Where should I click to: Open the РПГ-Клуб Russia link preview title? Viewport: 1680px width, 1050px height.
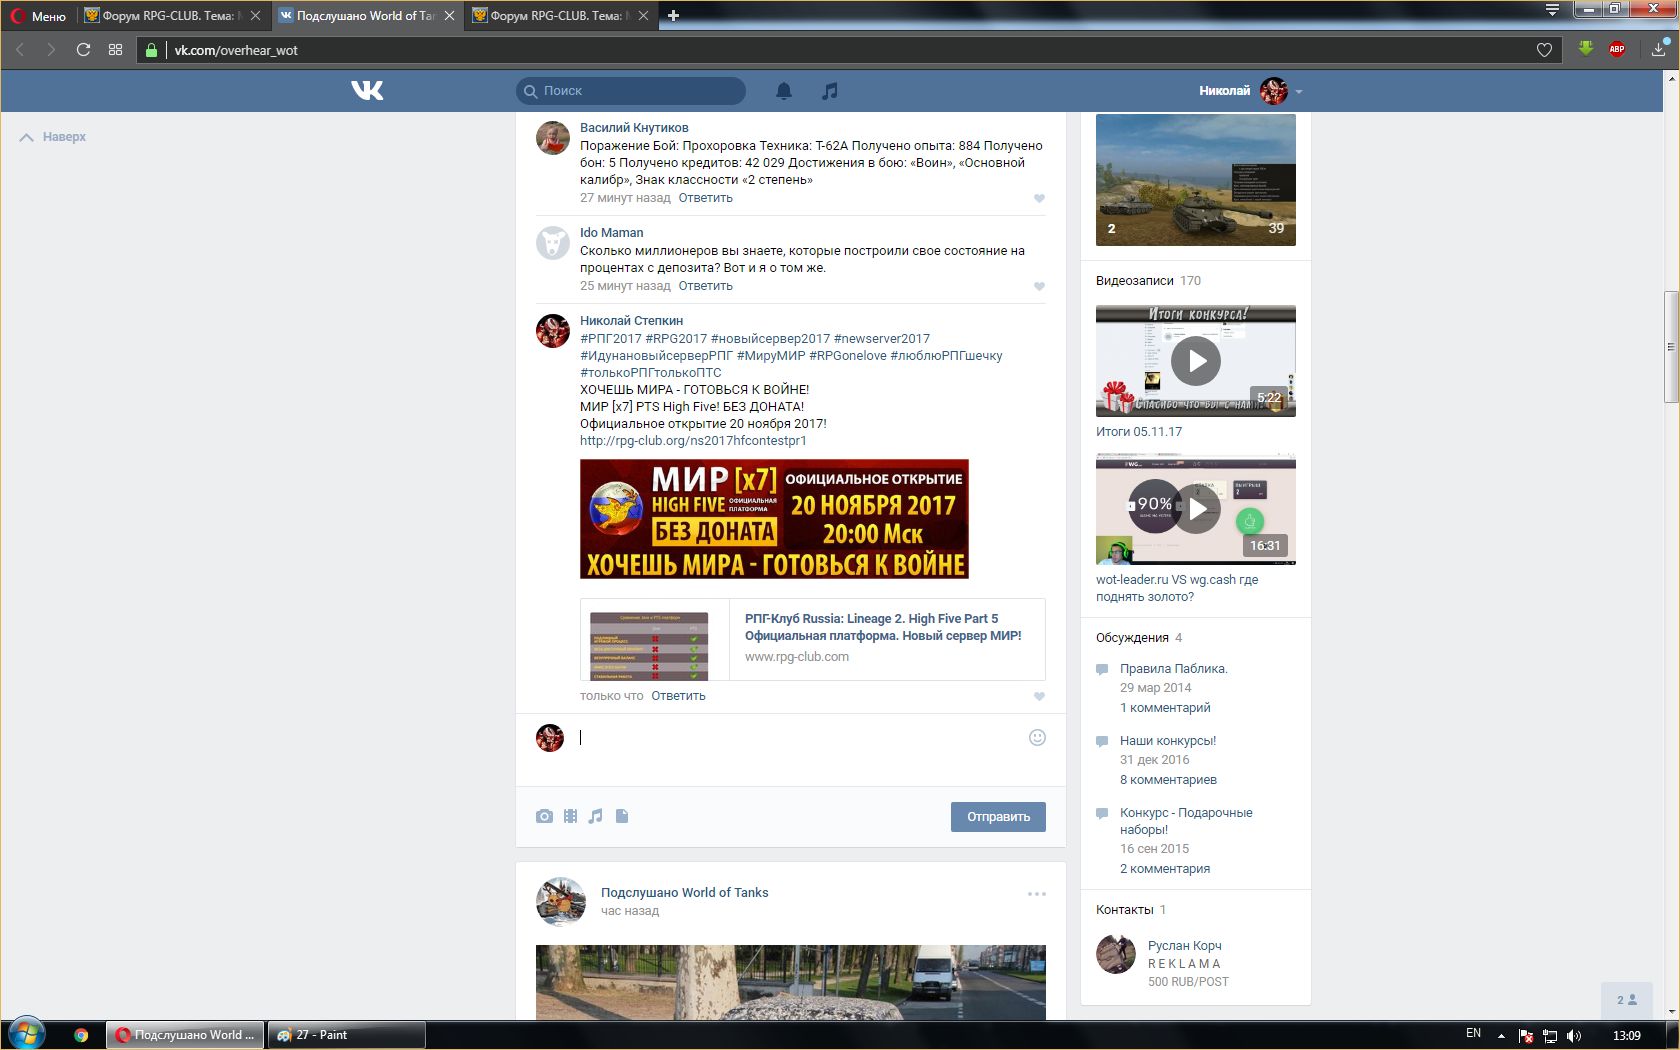[x=883, y=627]
